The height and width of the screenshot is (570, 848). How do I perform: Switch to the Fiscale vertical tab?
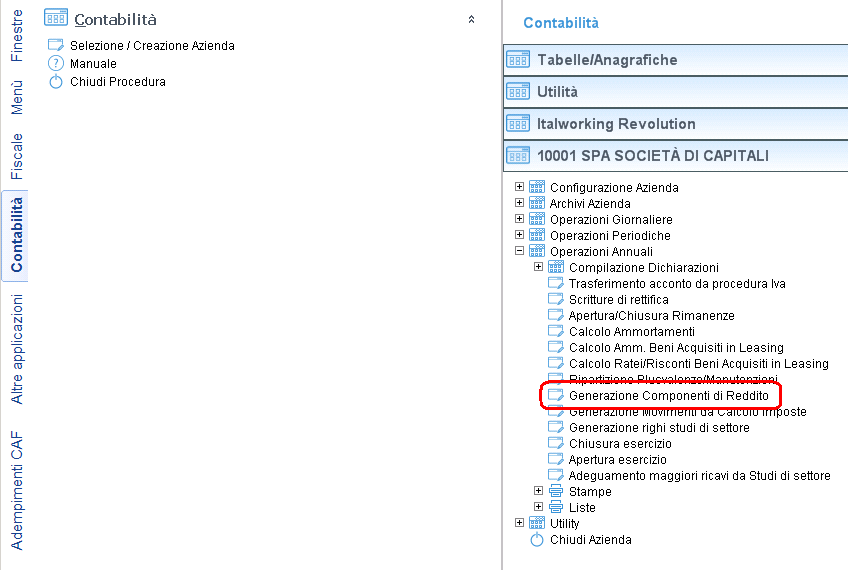pyautogui.click(x=16, y=156)
